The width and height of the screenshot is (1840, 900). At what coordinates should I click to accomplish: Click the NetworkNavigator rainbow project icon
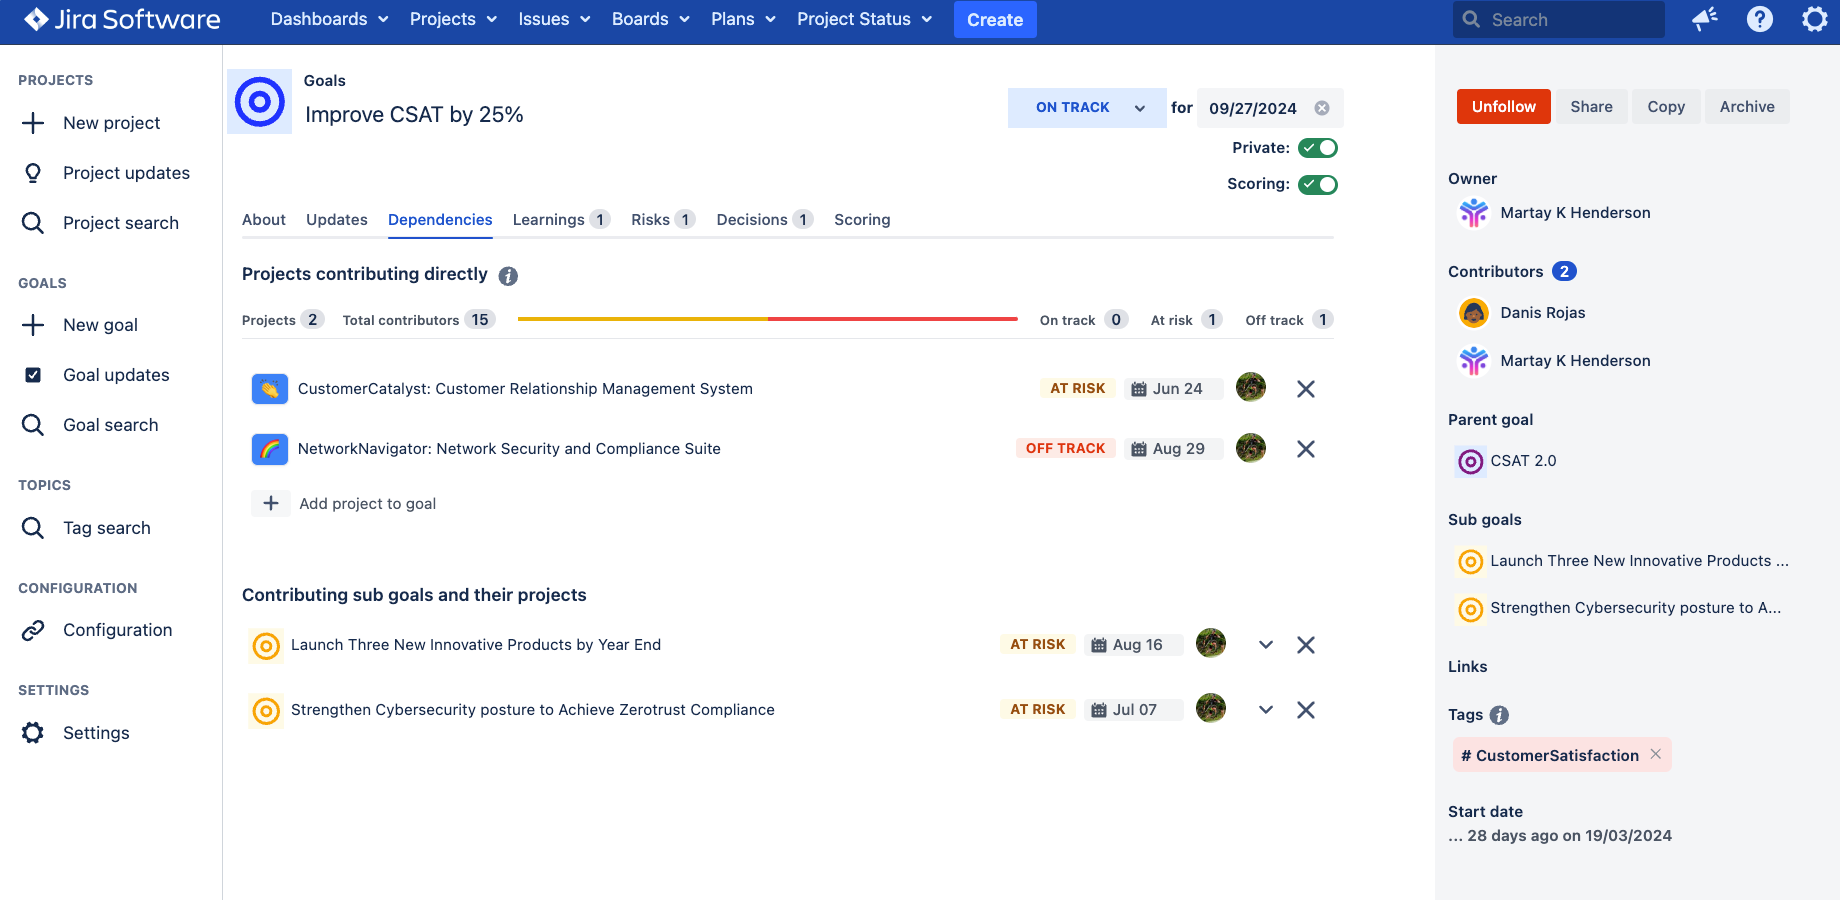coord(270,449)
